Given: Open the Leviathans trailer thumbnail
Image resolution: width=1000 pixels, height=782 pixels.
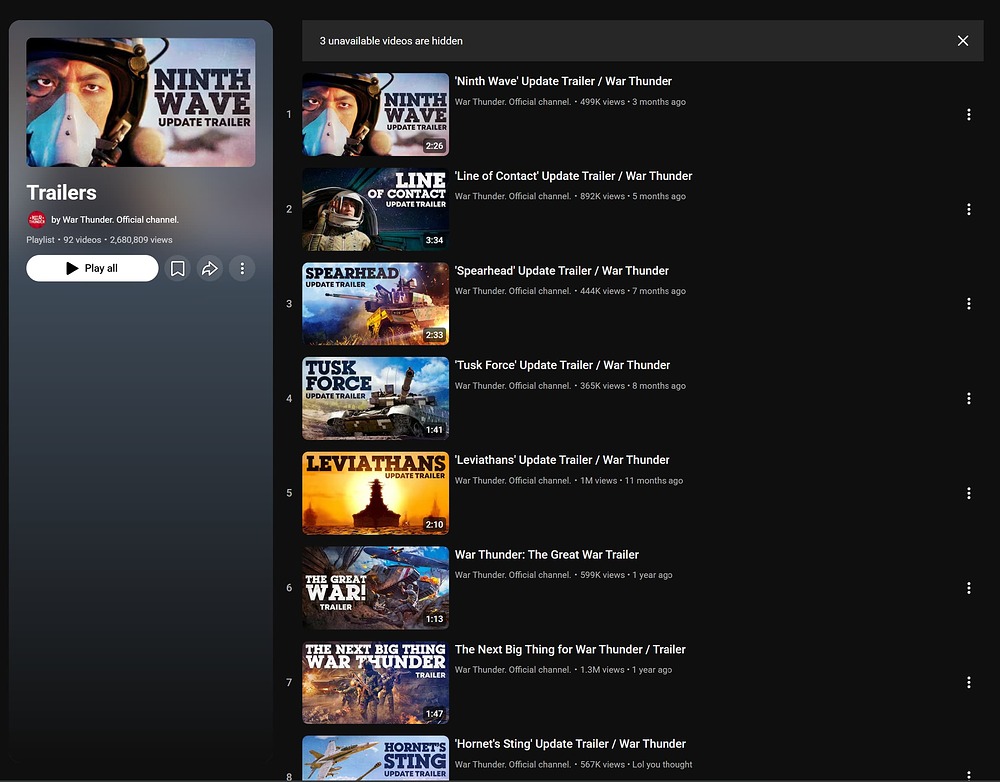Looking at the screenshot, I should click(375, 493).
